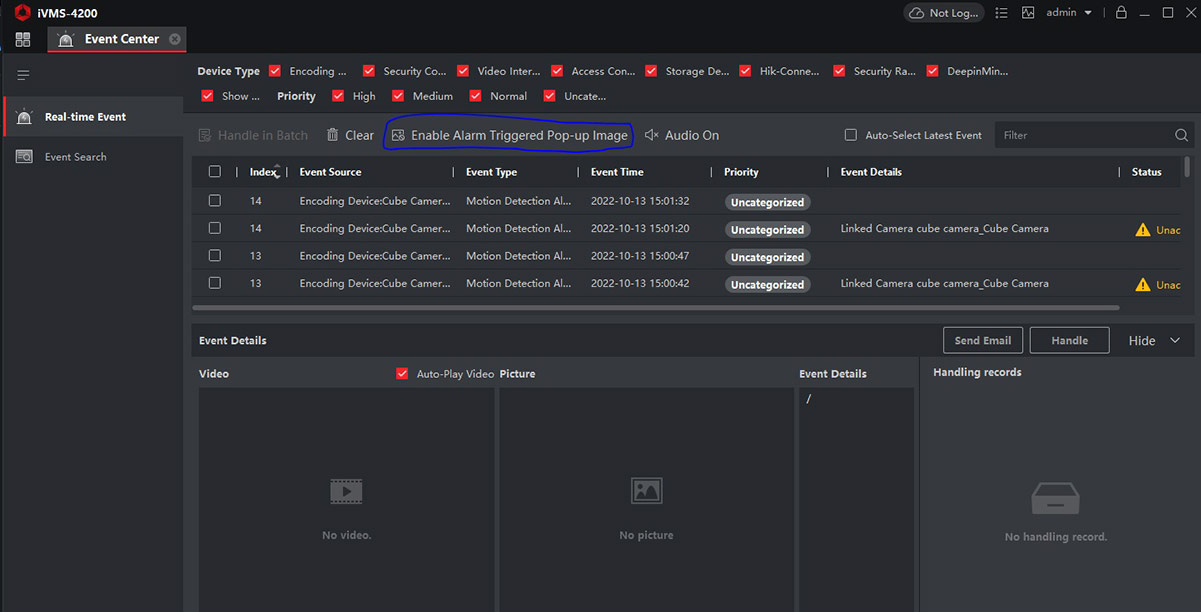
Task: Open the task list icon in title bar
Action: [1001, 13]
